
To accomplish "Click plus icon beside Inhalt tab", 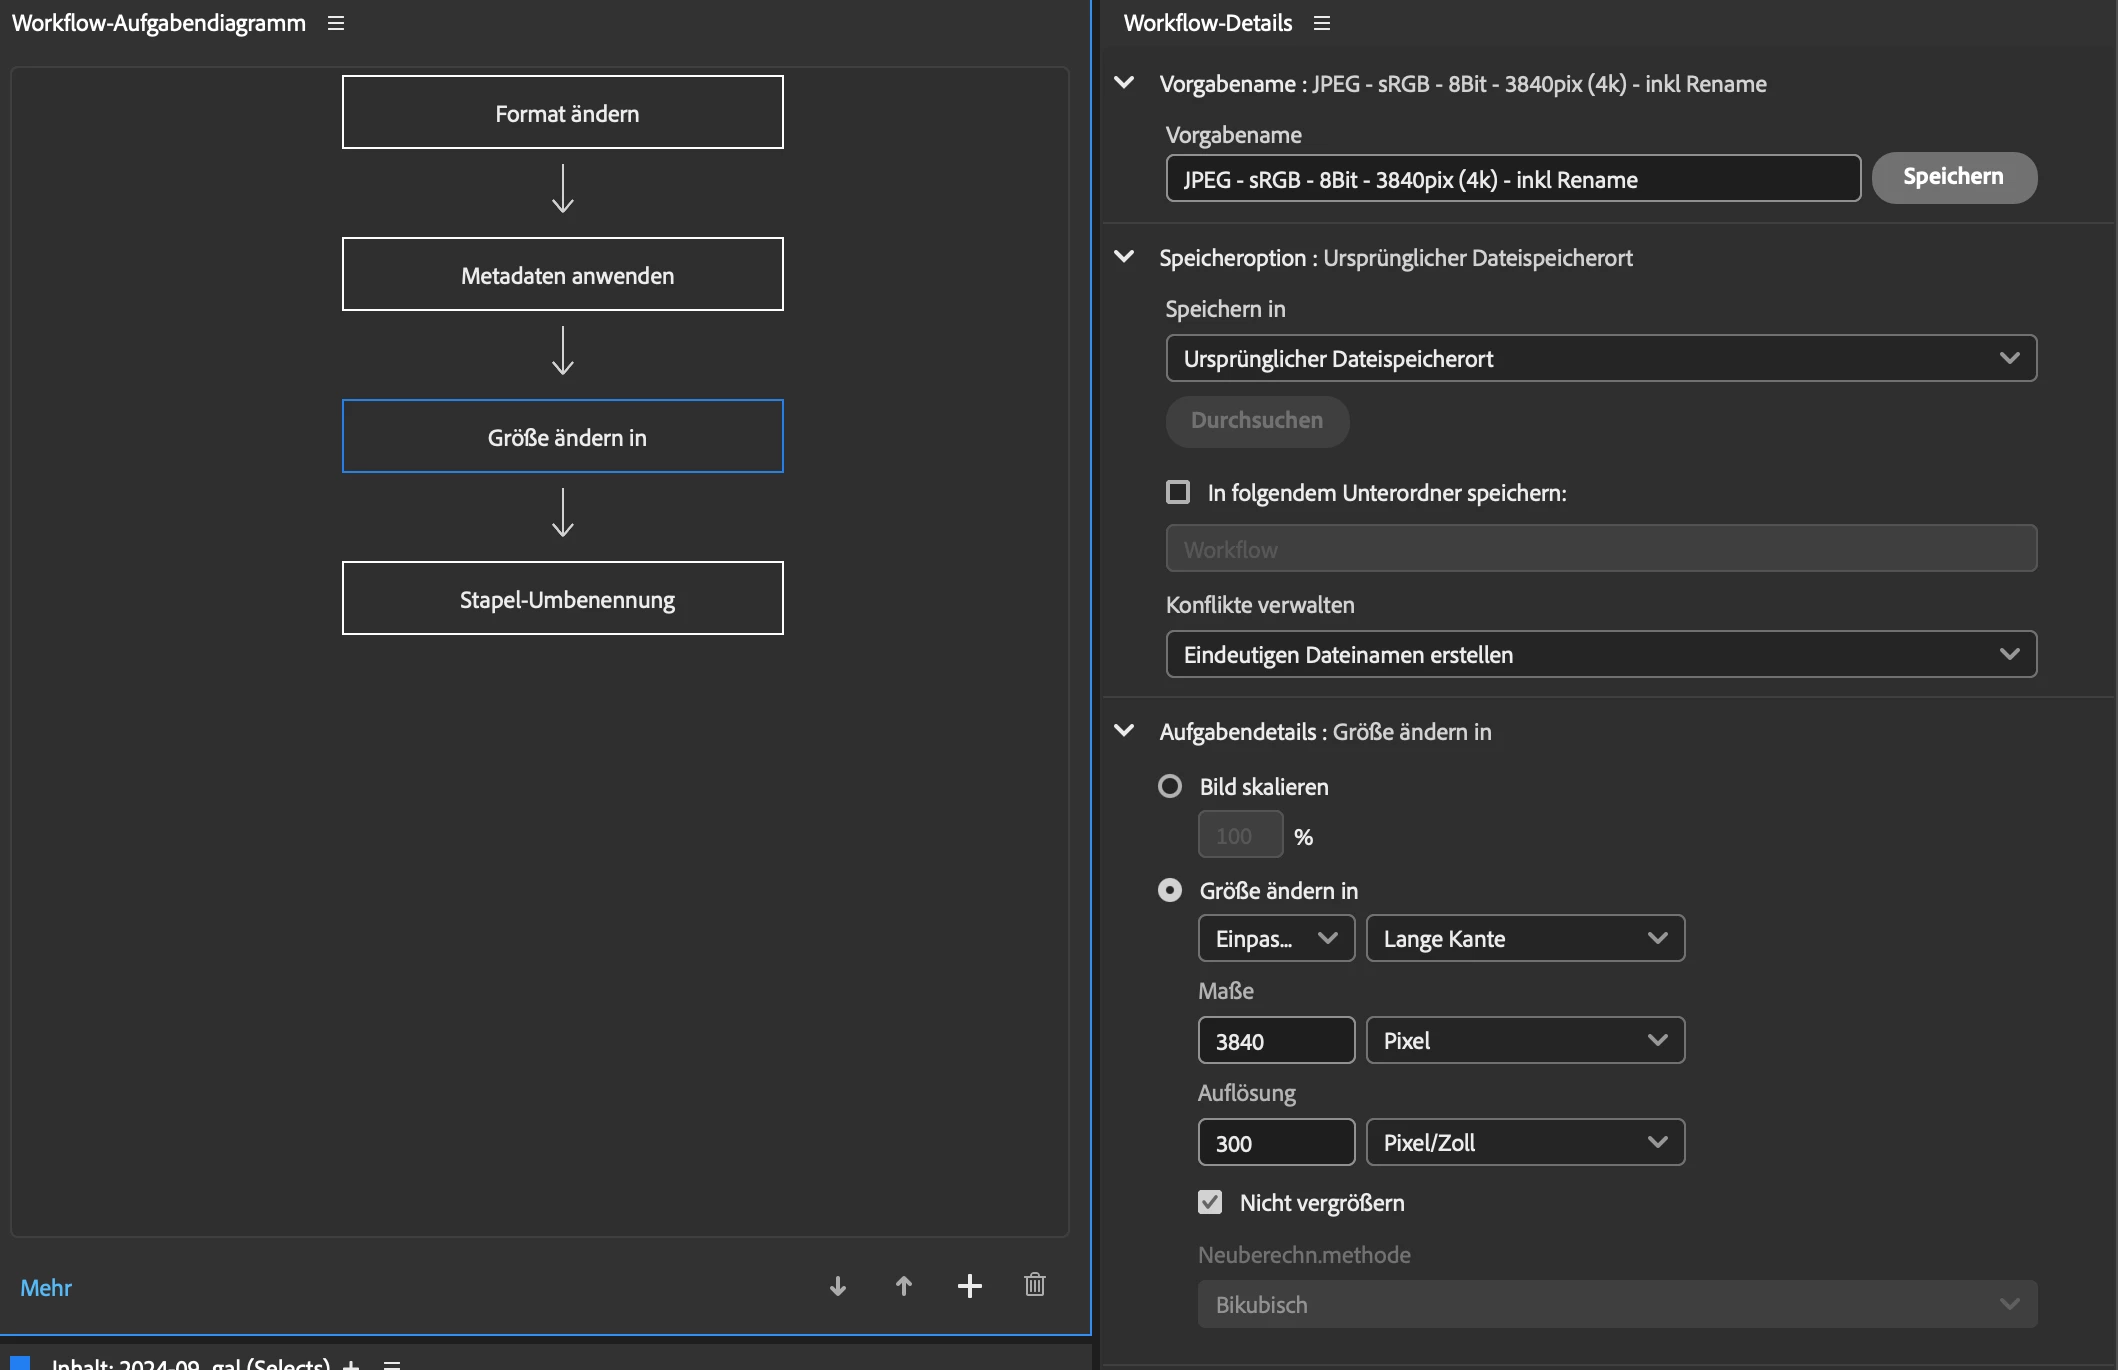I will pyautogui.click(x=351, y=1364).
